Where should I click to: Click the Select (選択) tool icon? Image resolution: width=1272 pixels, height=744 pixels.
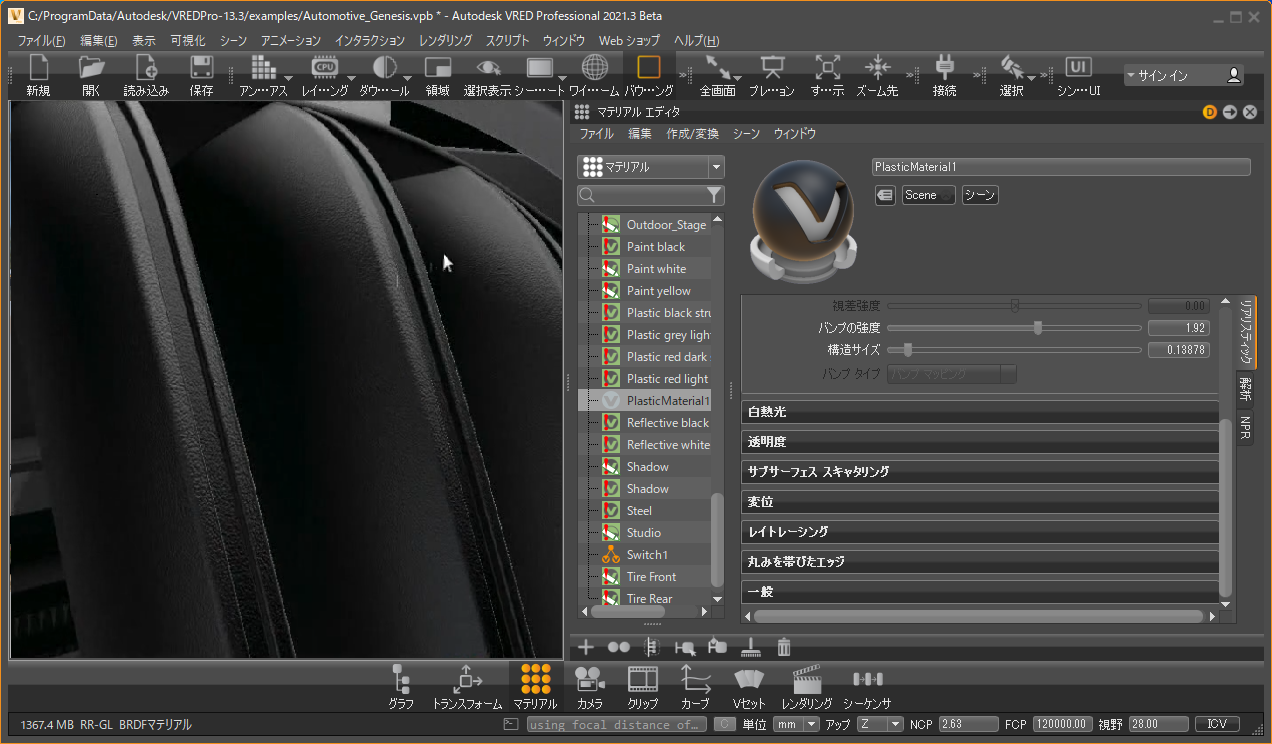tap(1011, 68)
